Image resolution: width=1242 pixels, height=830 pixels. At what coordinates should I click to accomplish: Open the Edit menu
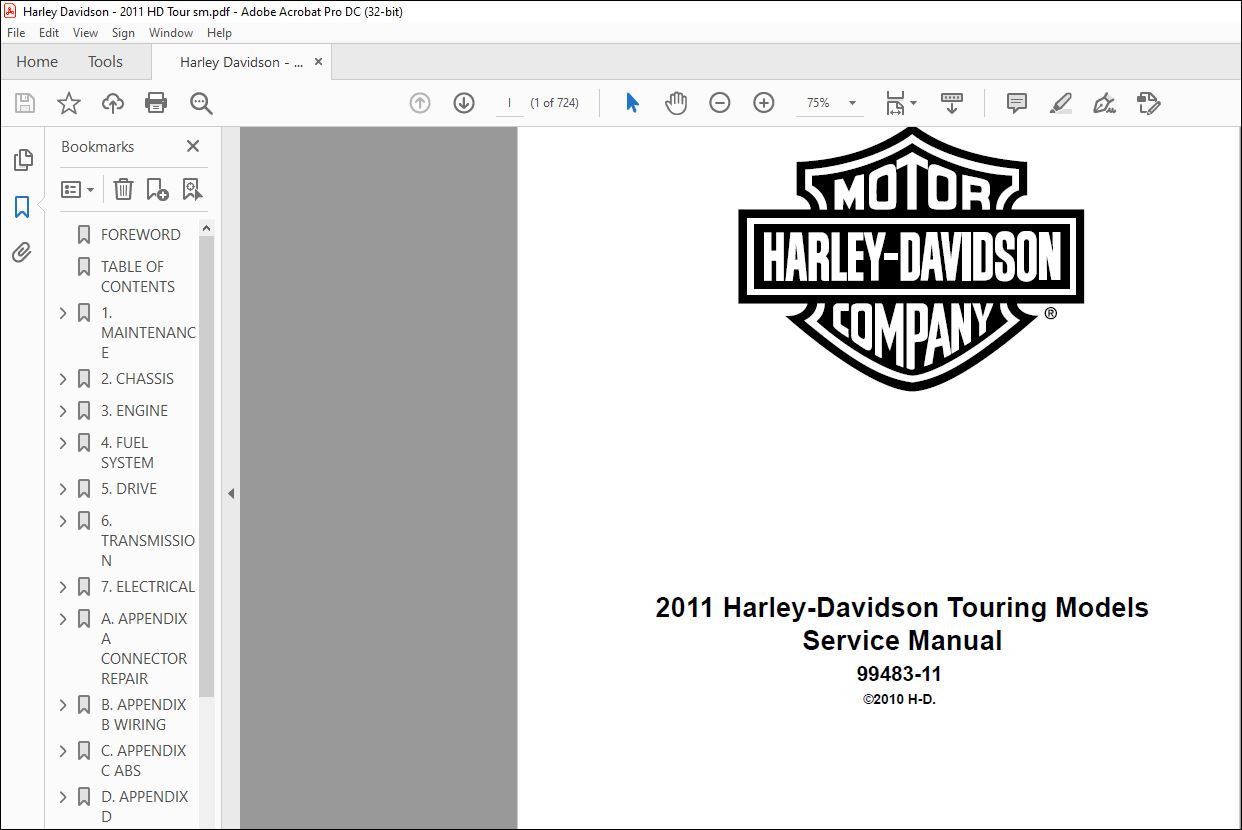(x=49, y=33)
